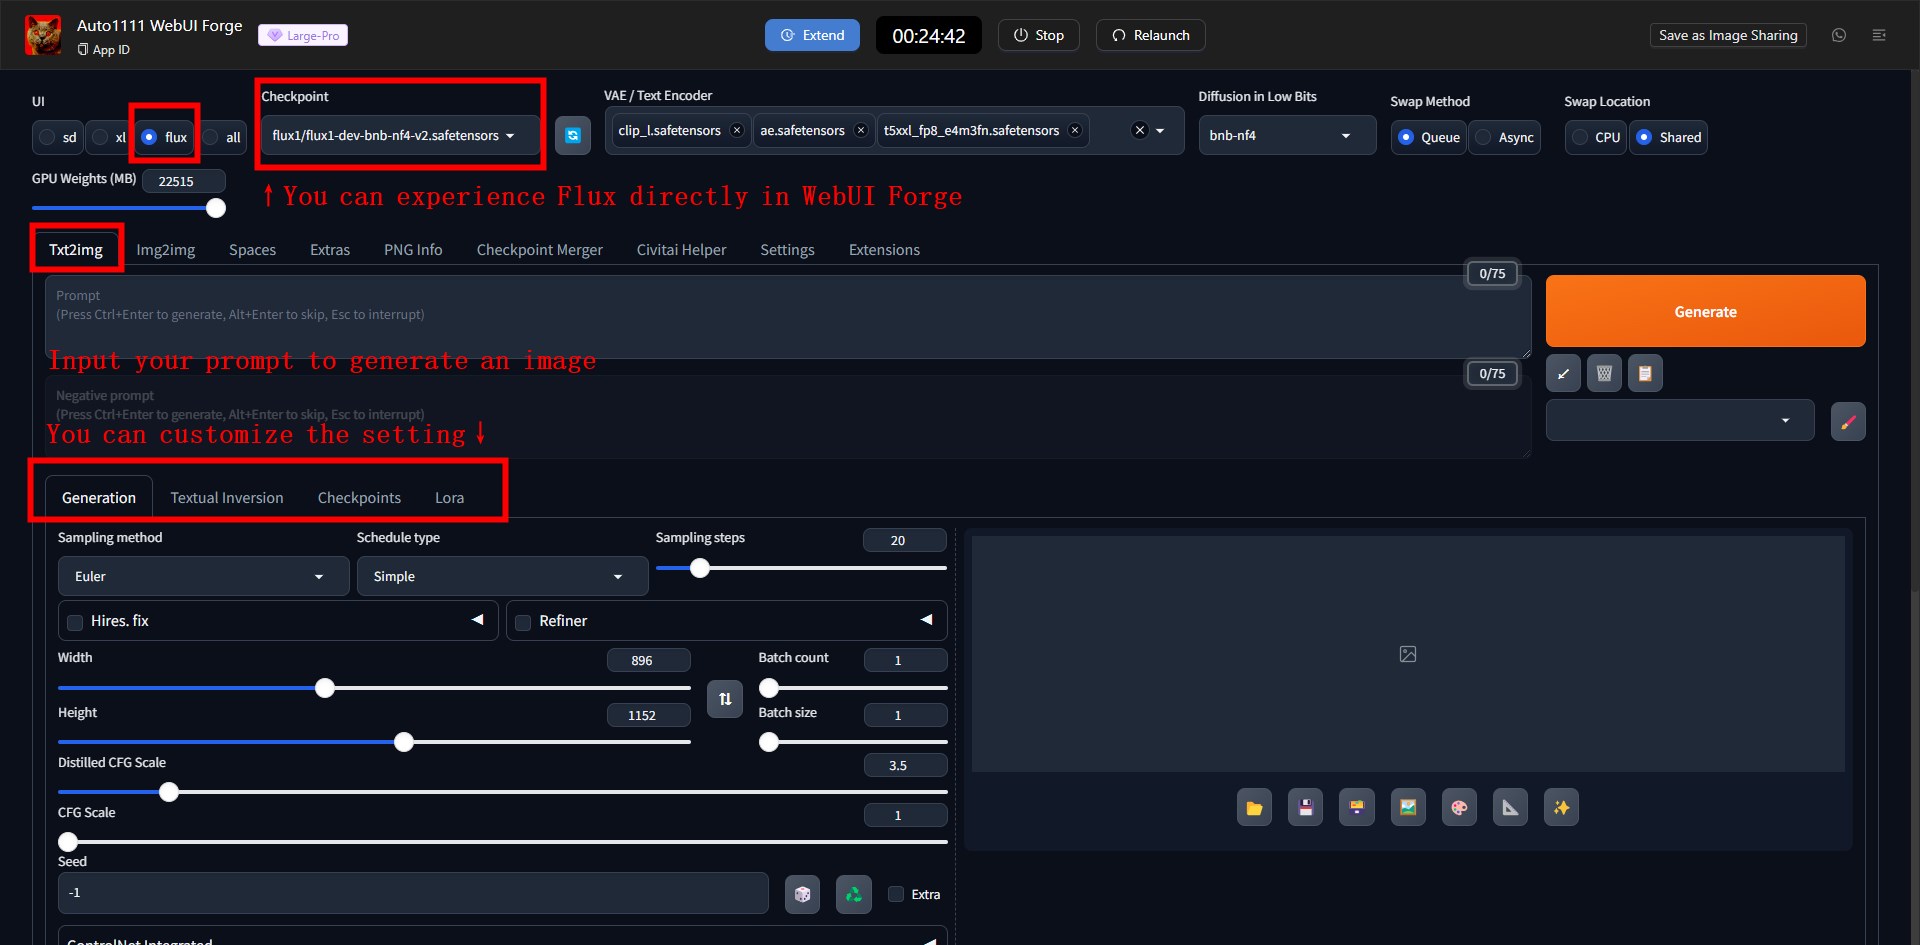The height and width of the screenshot is (945, 1920).
Task: Click the app cat avatar icon
Action: pyautogui.click(x=43, y=35)
